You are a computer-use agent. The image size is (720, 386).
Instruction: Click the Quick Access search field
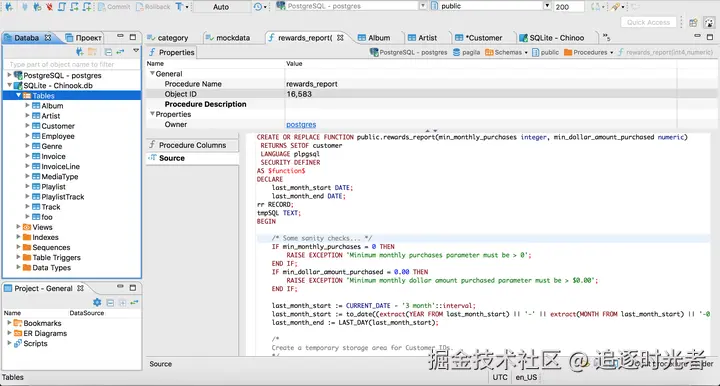(x=648, y=22)
